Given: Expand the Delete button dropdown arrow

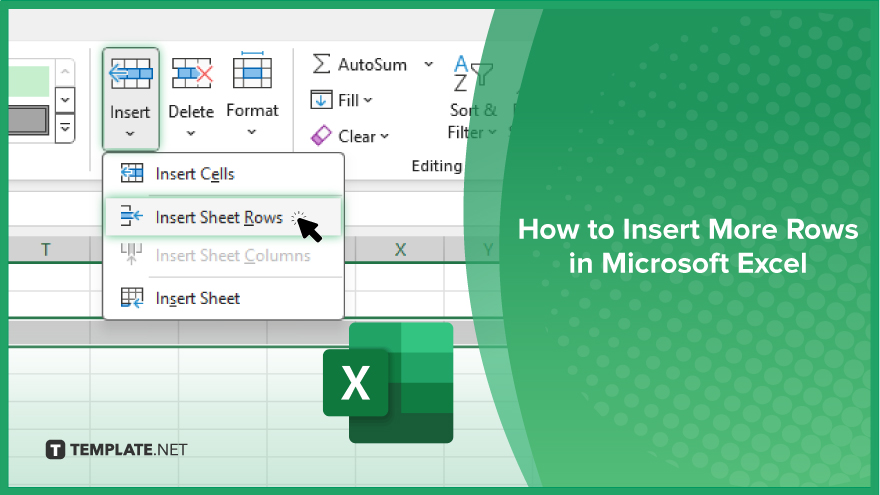Looking at the screenshot, I should pos(191,134).
